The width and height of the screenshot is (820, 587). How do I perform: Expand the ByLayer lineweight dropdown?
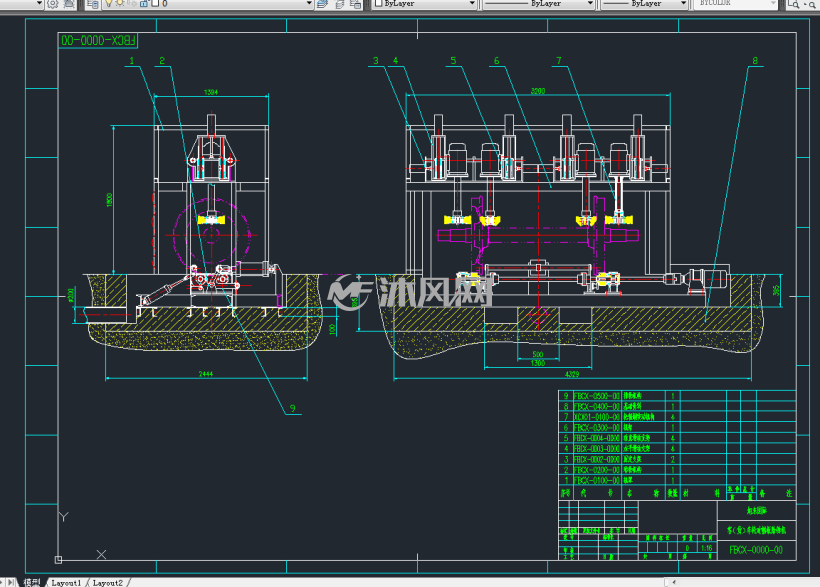point(683,4)
